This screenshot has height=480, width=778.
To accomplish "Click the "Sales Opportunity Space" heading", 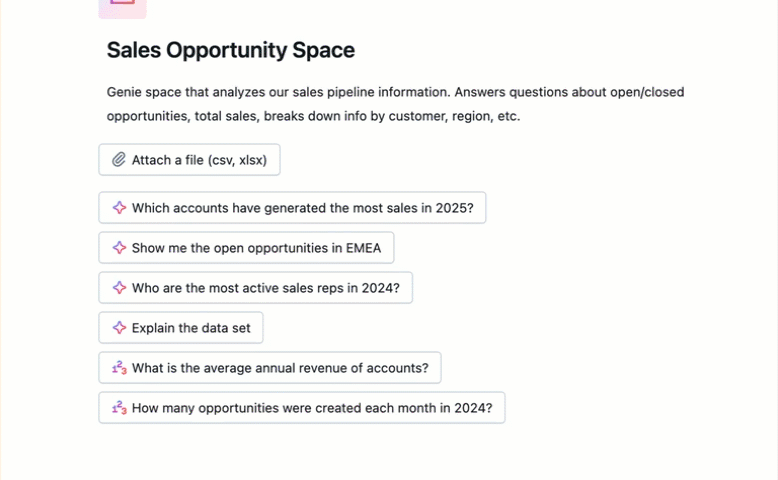I will (230, 50).
